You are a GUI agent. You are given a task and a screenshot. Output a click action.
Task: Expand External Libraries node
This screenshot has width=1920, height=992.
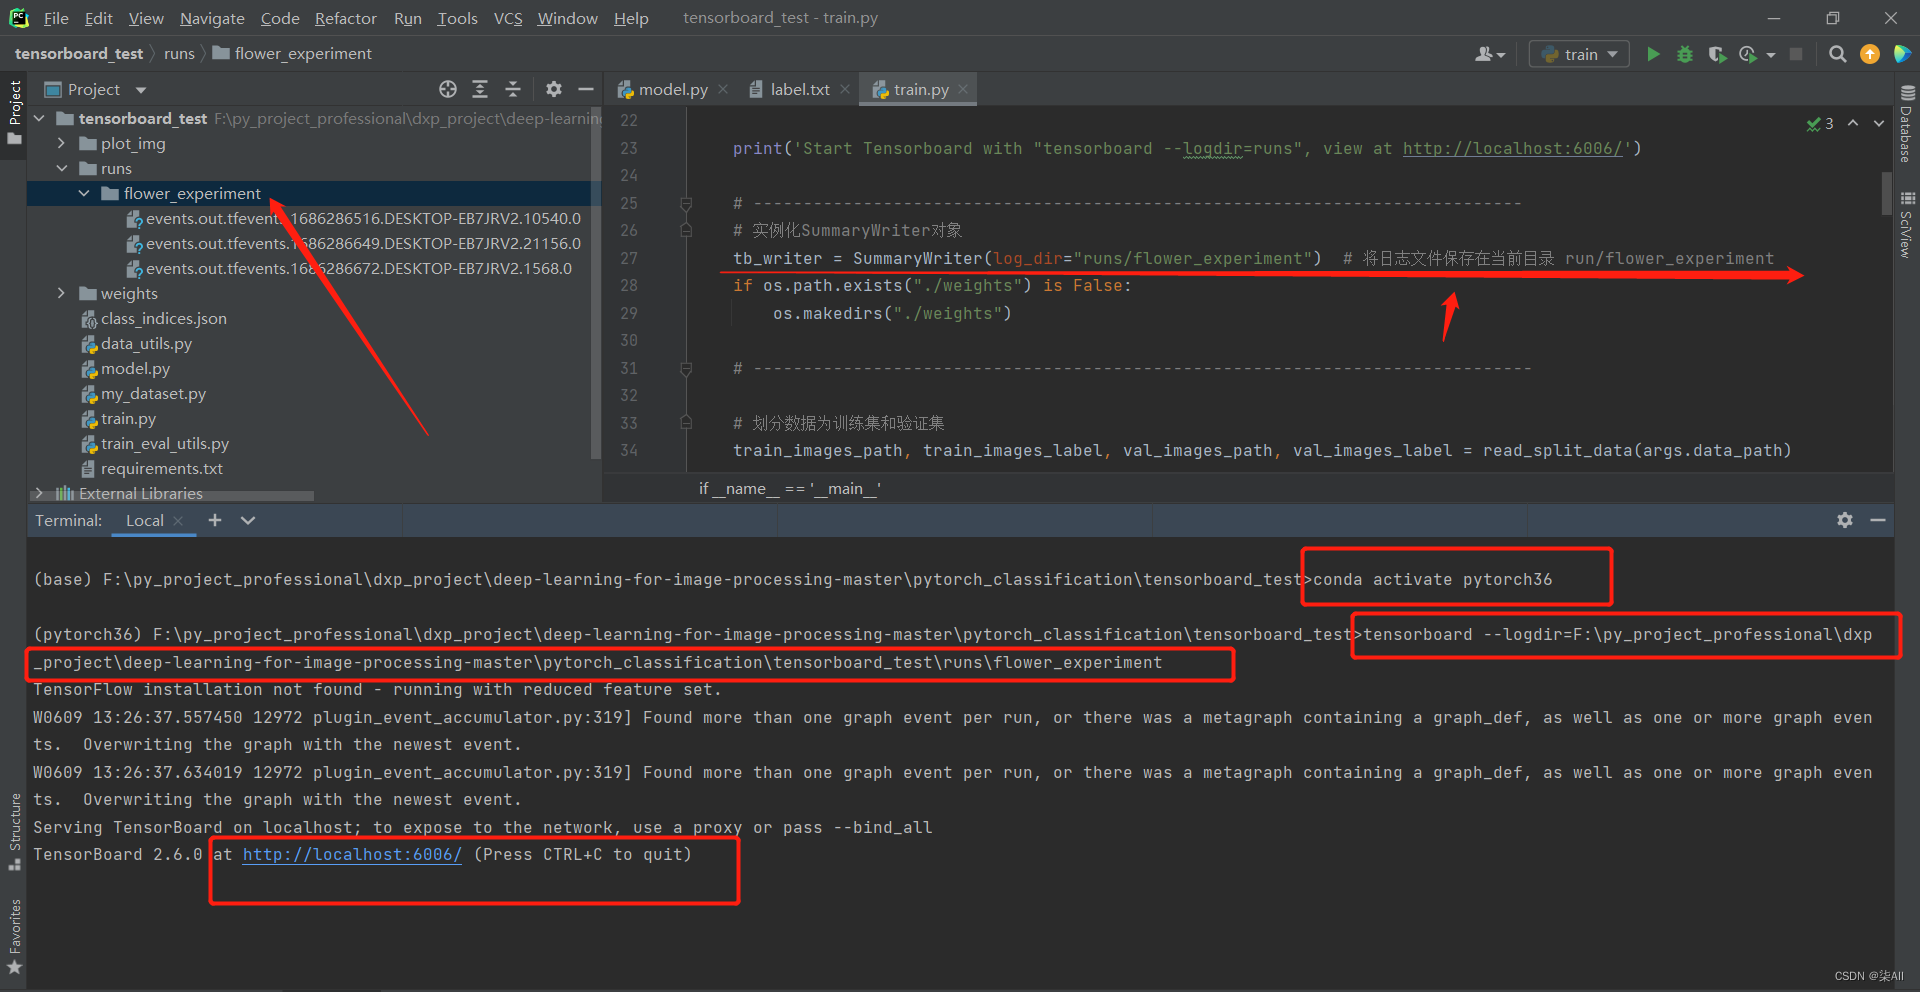(39, 493)
